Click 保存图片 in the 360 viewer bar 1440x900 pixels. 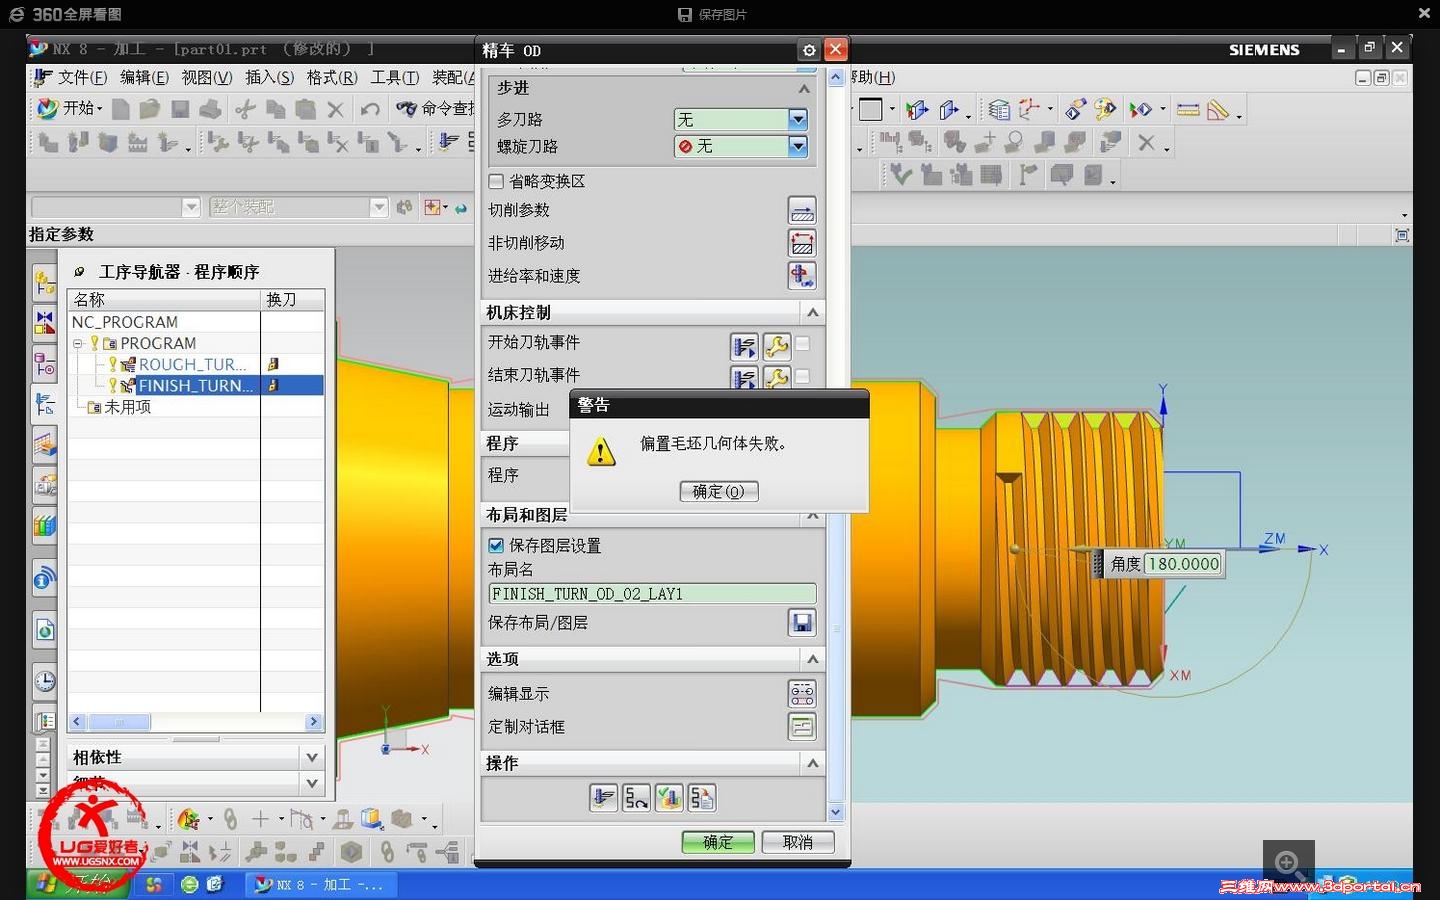coord(712,14)
